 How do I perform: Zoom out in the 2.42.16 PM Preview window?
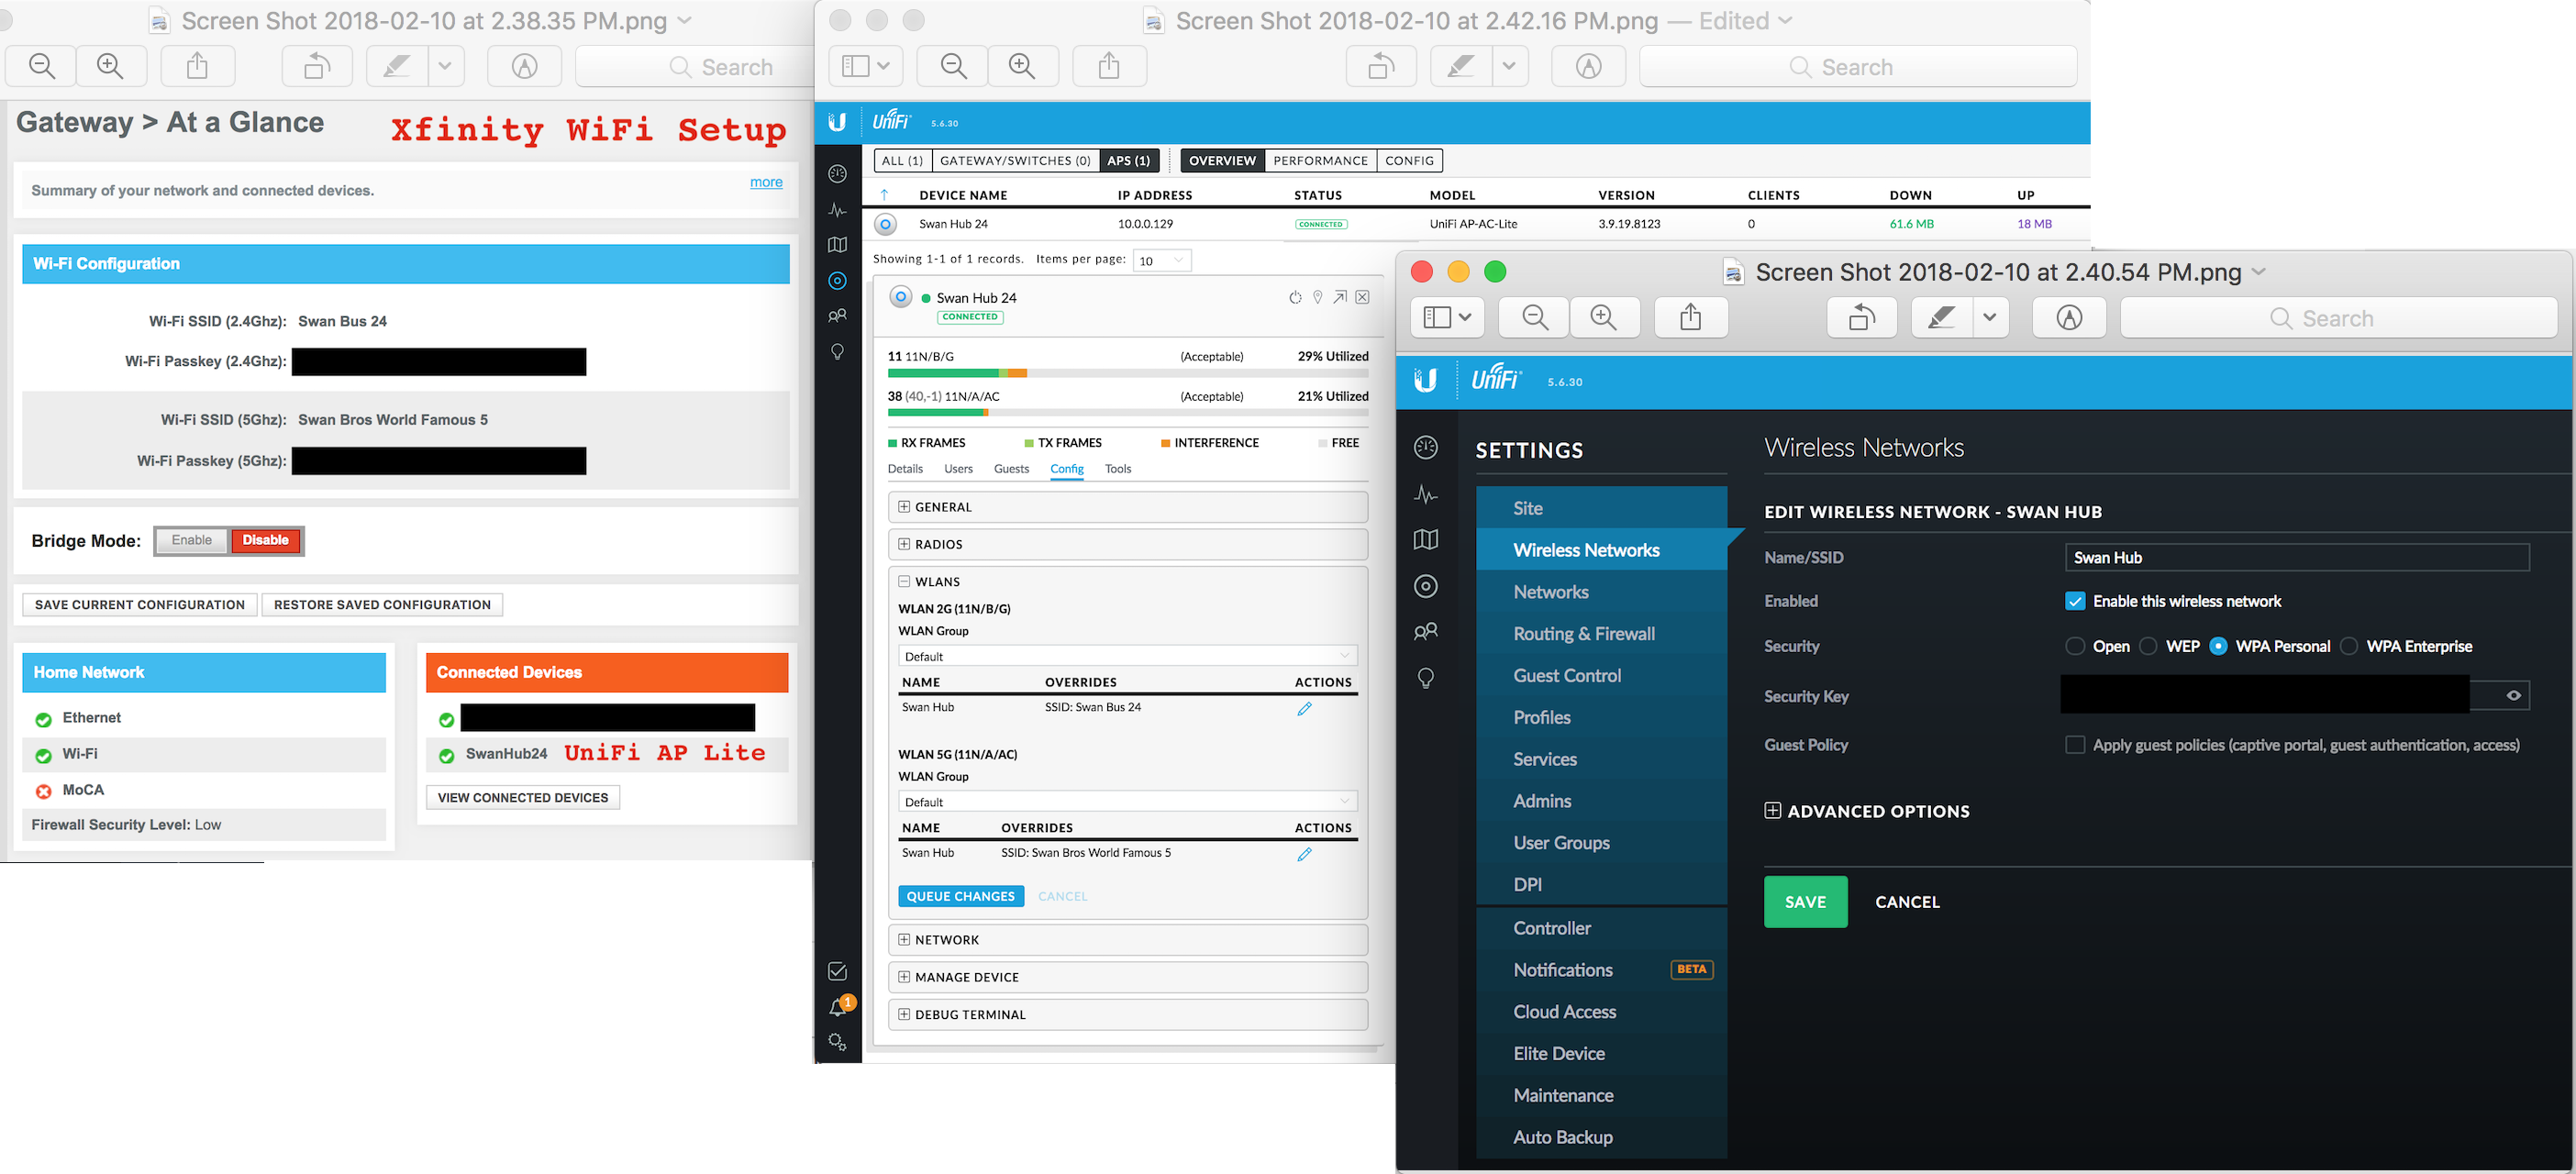[x=954, y=66]
